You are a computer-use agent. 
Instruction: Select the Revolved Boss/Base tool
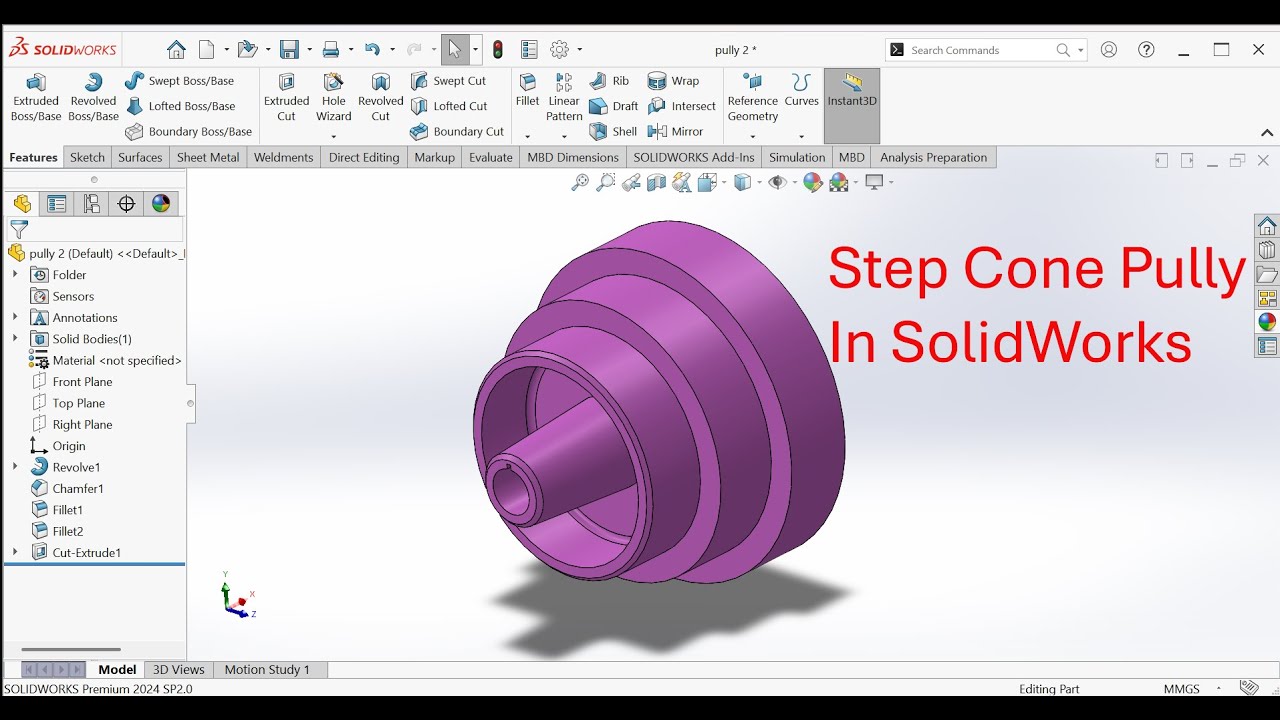click(x=94, y=98)
